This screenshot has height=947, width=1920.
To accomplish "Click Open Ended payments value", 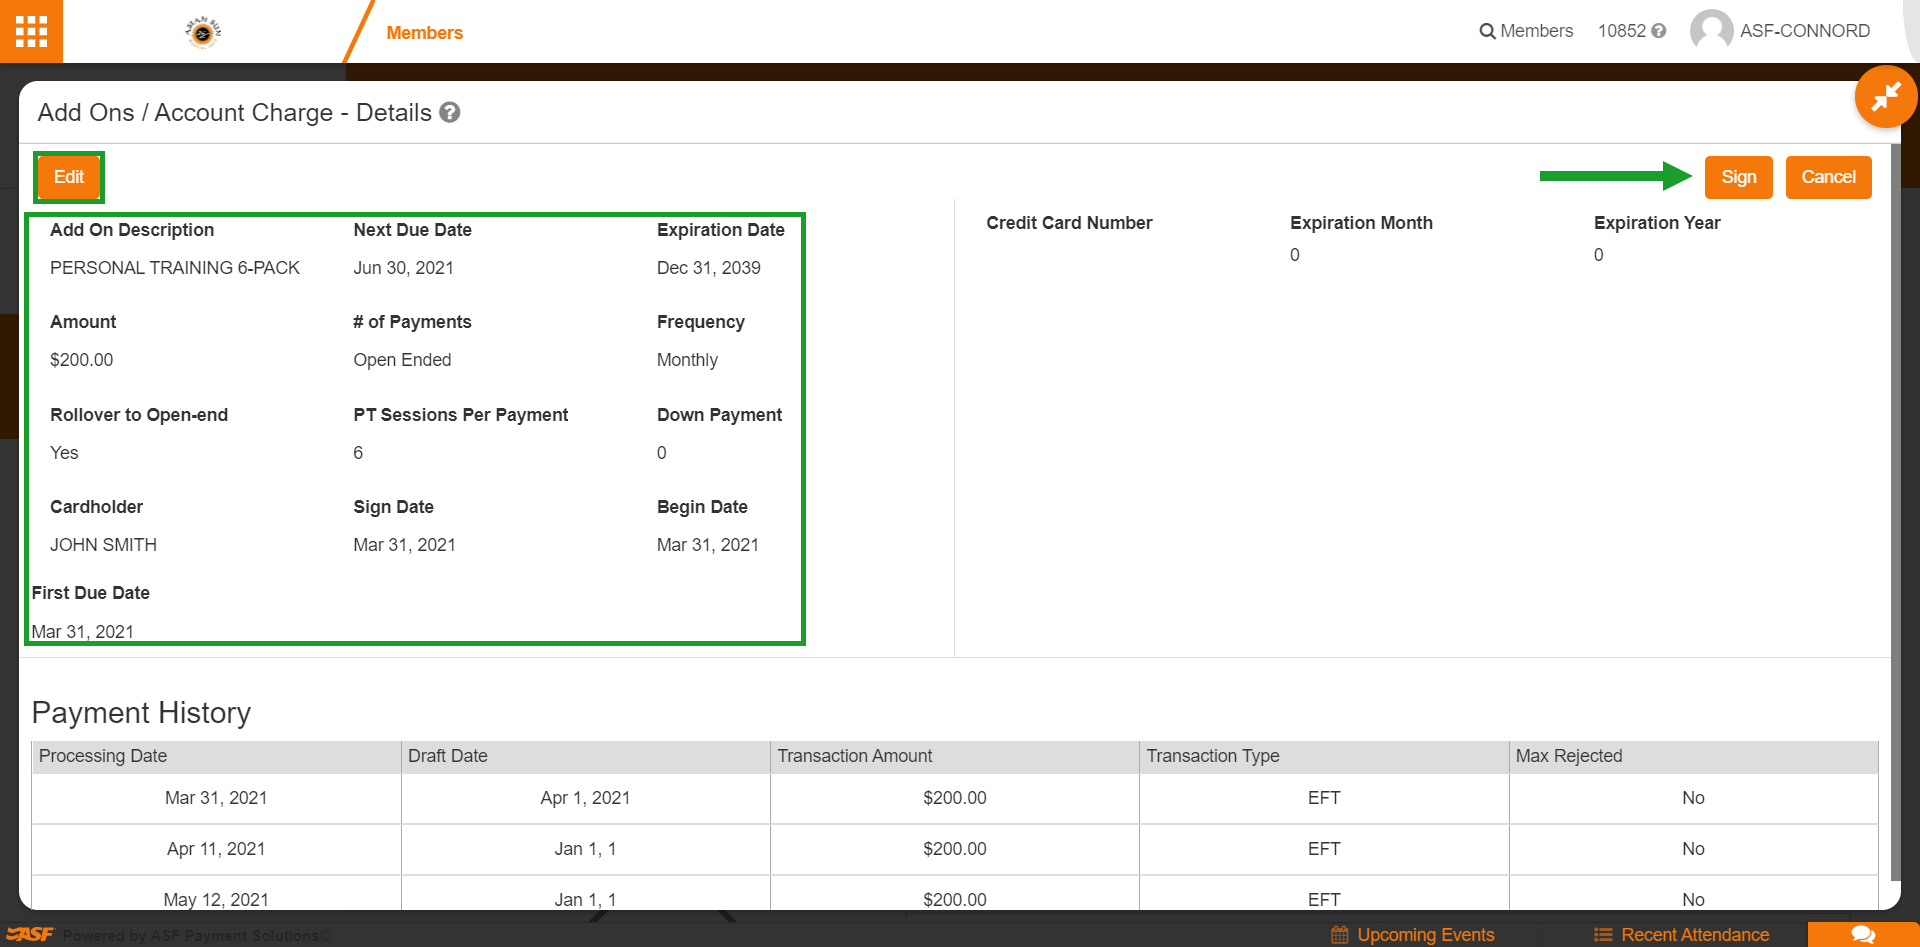I will [402, 360].
